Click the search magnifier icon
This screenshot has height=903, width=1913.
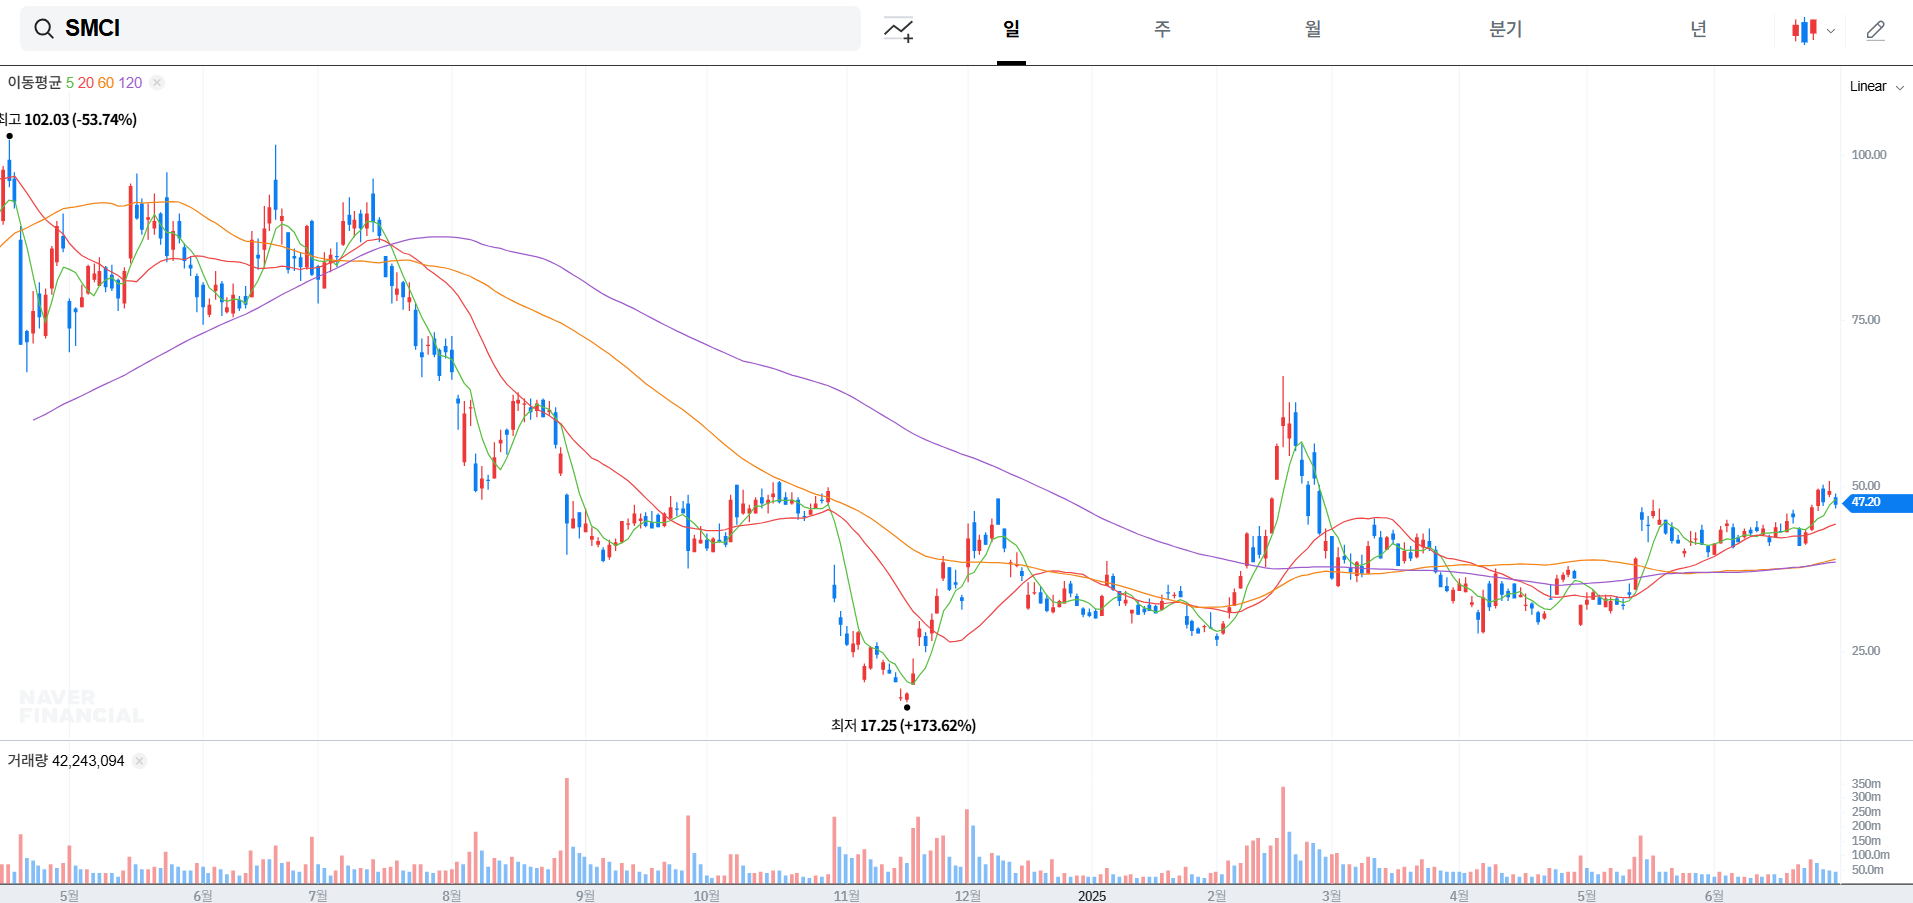(x=44, y=29)
